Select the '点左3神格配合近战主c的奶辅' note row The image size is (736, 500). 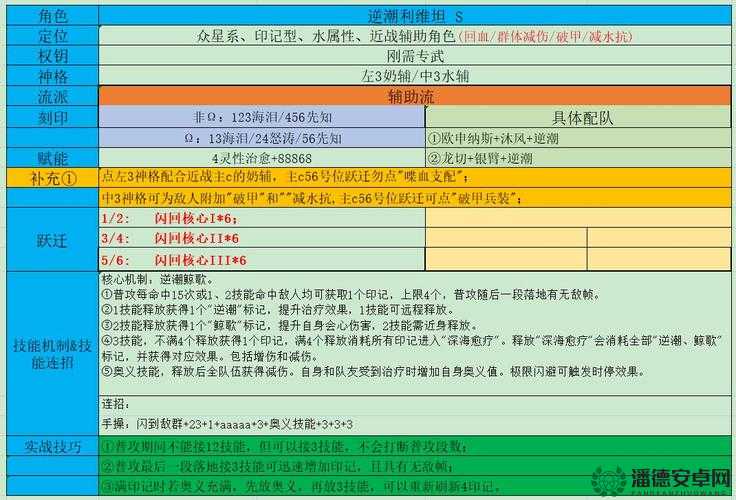(415, 177)
